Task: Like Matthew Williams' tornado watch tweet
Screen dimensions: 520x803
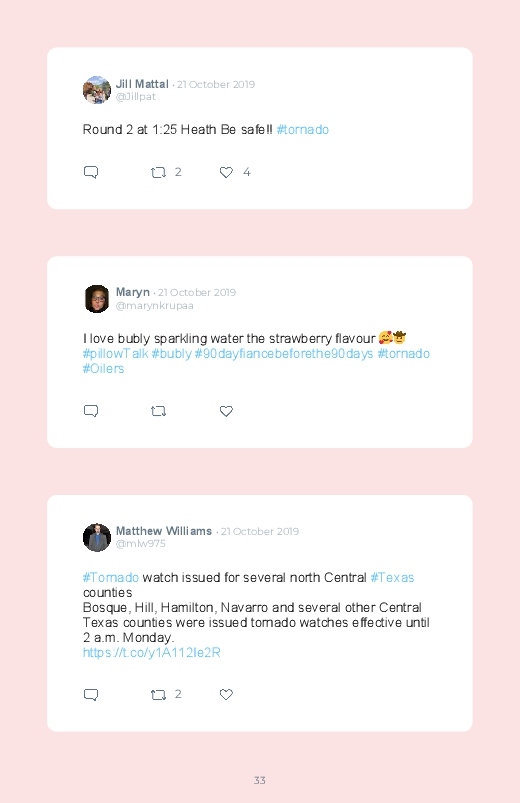Action: pos(226,694)
